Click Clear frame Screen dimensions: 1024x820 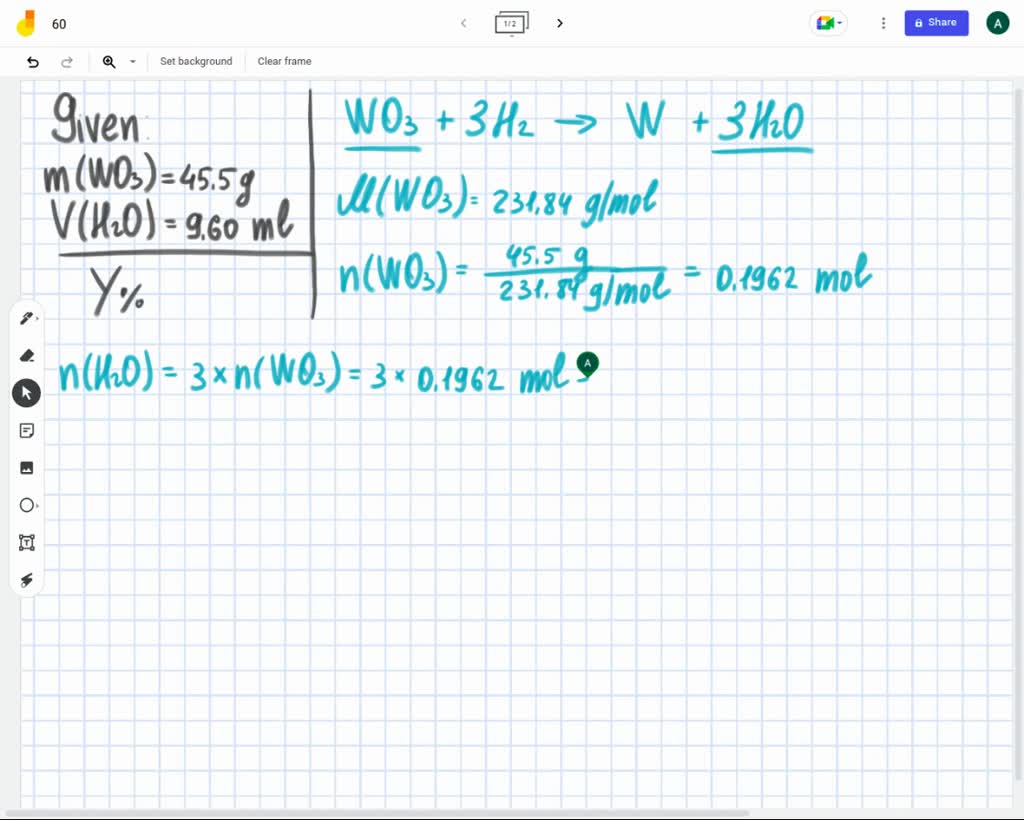(284, 61)
